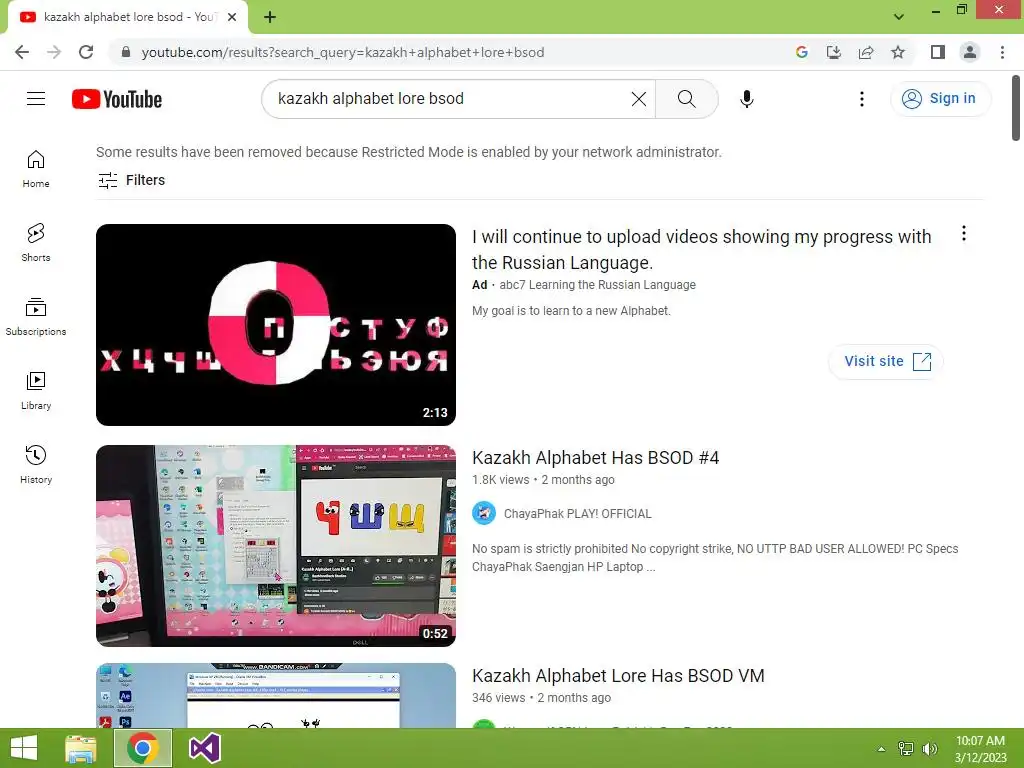The height and width of the screenshot is (768, 1024).
Task: Click the Russian alphabet ad thumbnail
Action: pos(276,325)
